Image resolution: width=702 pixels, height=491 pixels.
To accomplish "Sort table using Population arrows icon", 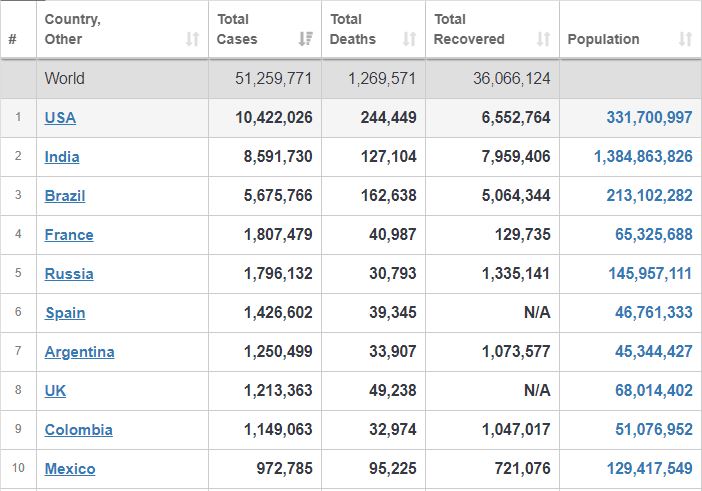I will 685,39.
